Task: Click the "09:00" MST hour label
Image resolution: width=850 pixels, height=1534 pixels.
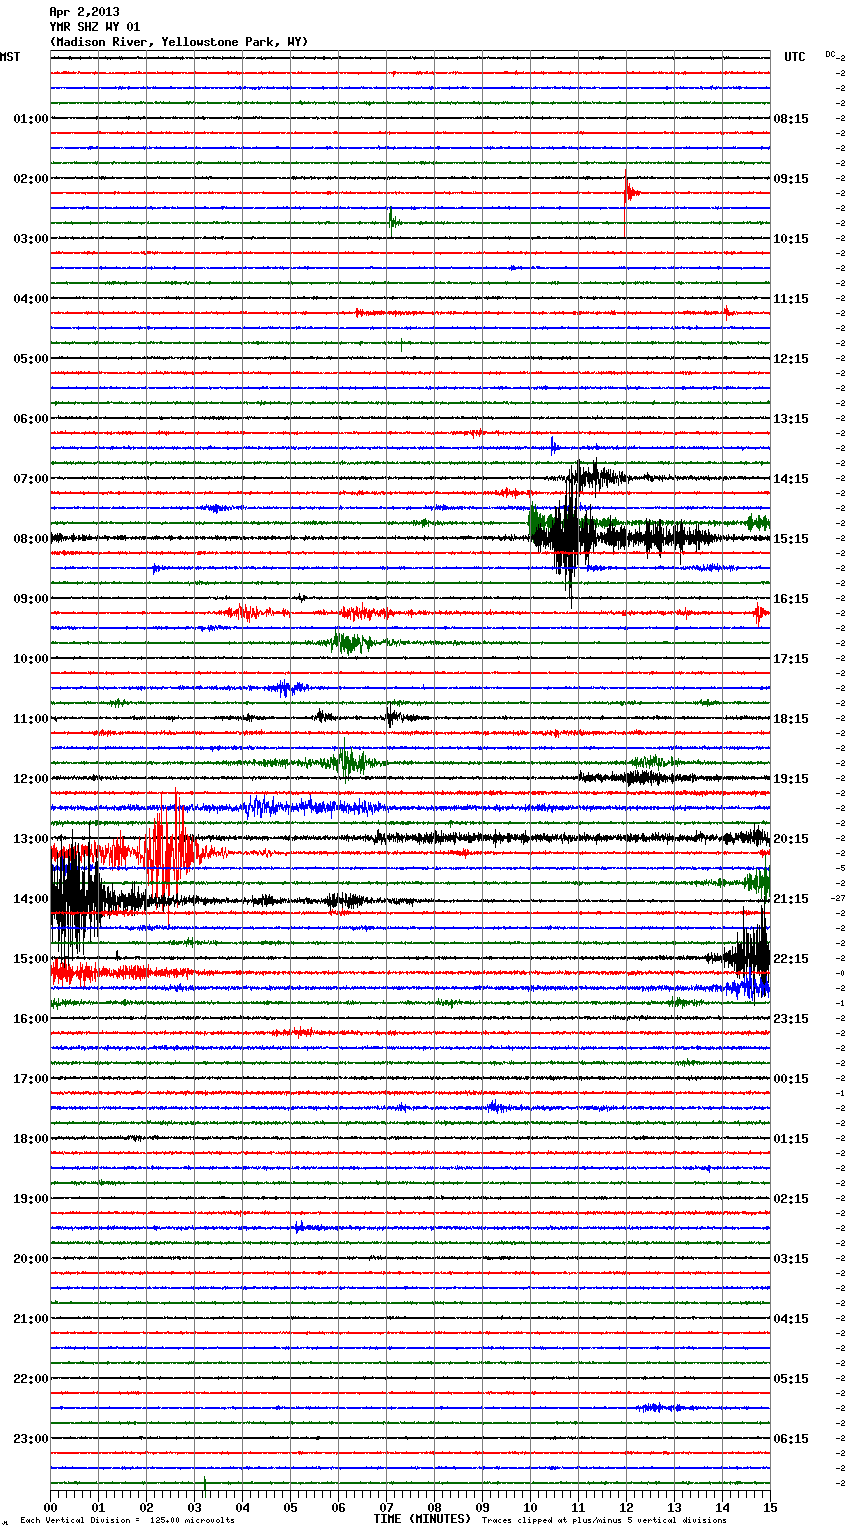Action: [x=31, y=599]
